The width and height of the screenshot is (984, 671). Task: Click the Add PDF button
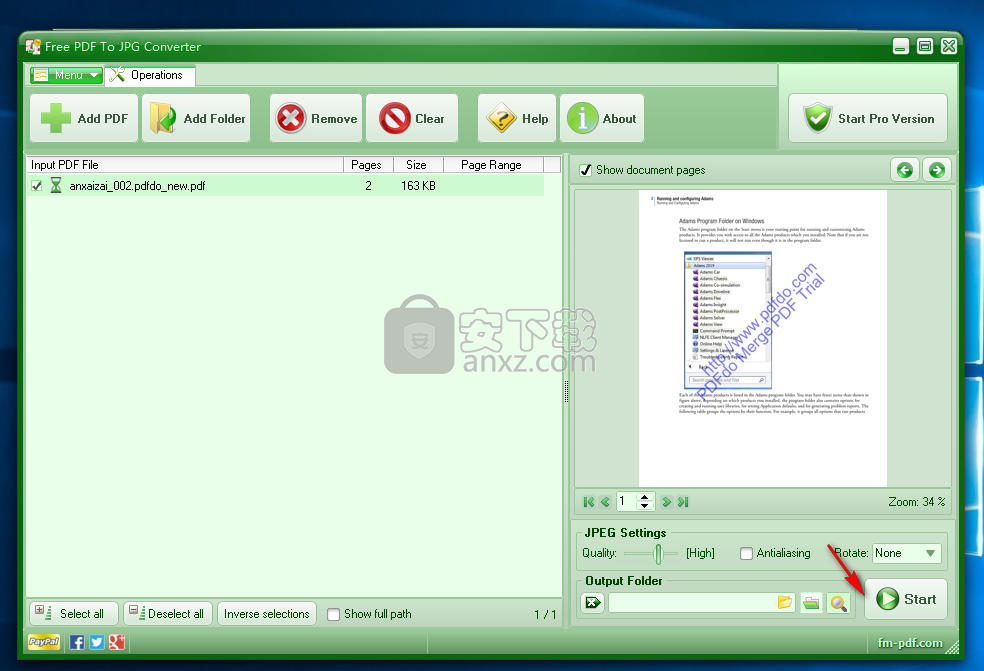click(x=83, y=118)
